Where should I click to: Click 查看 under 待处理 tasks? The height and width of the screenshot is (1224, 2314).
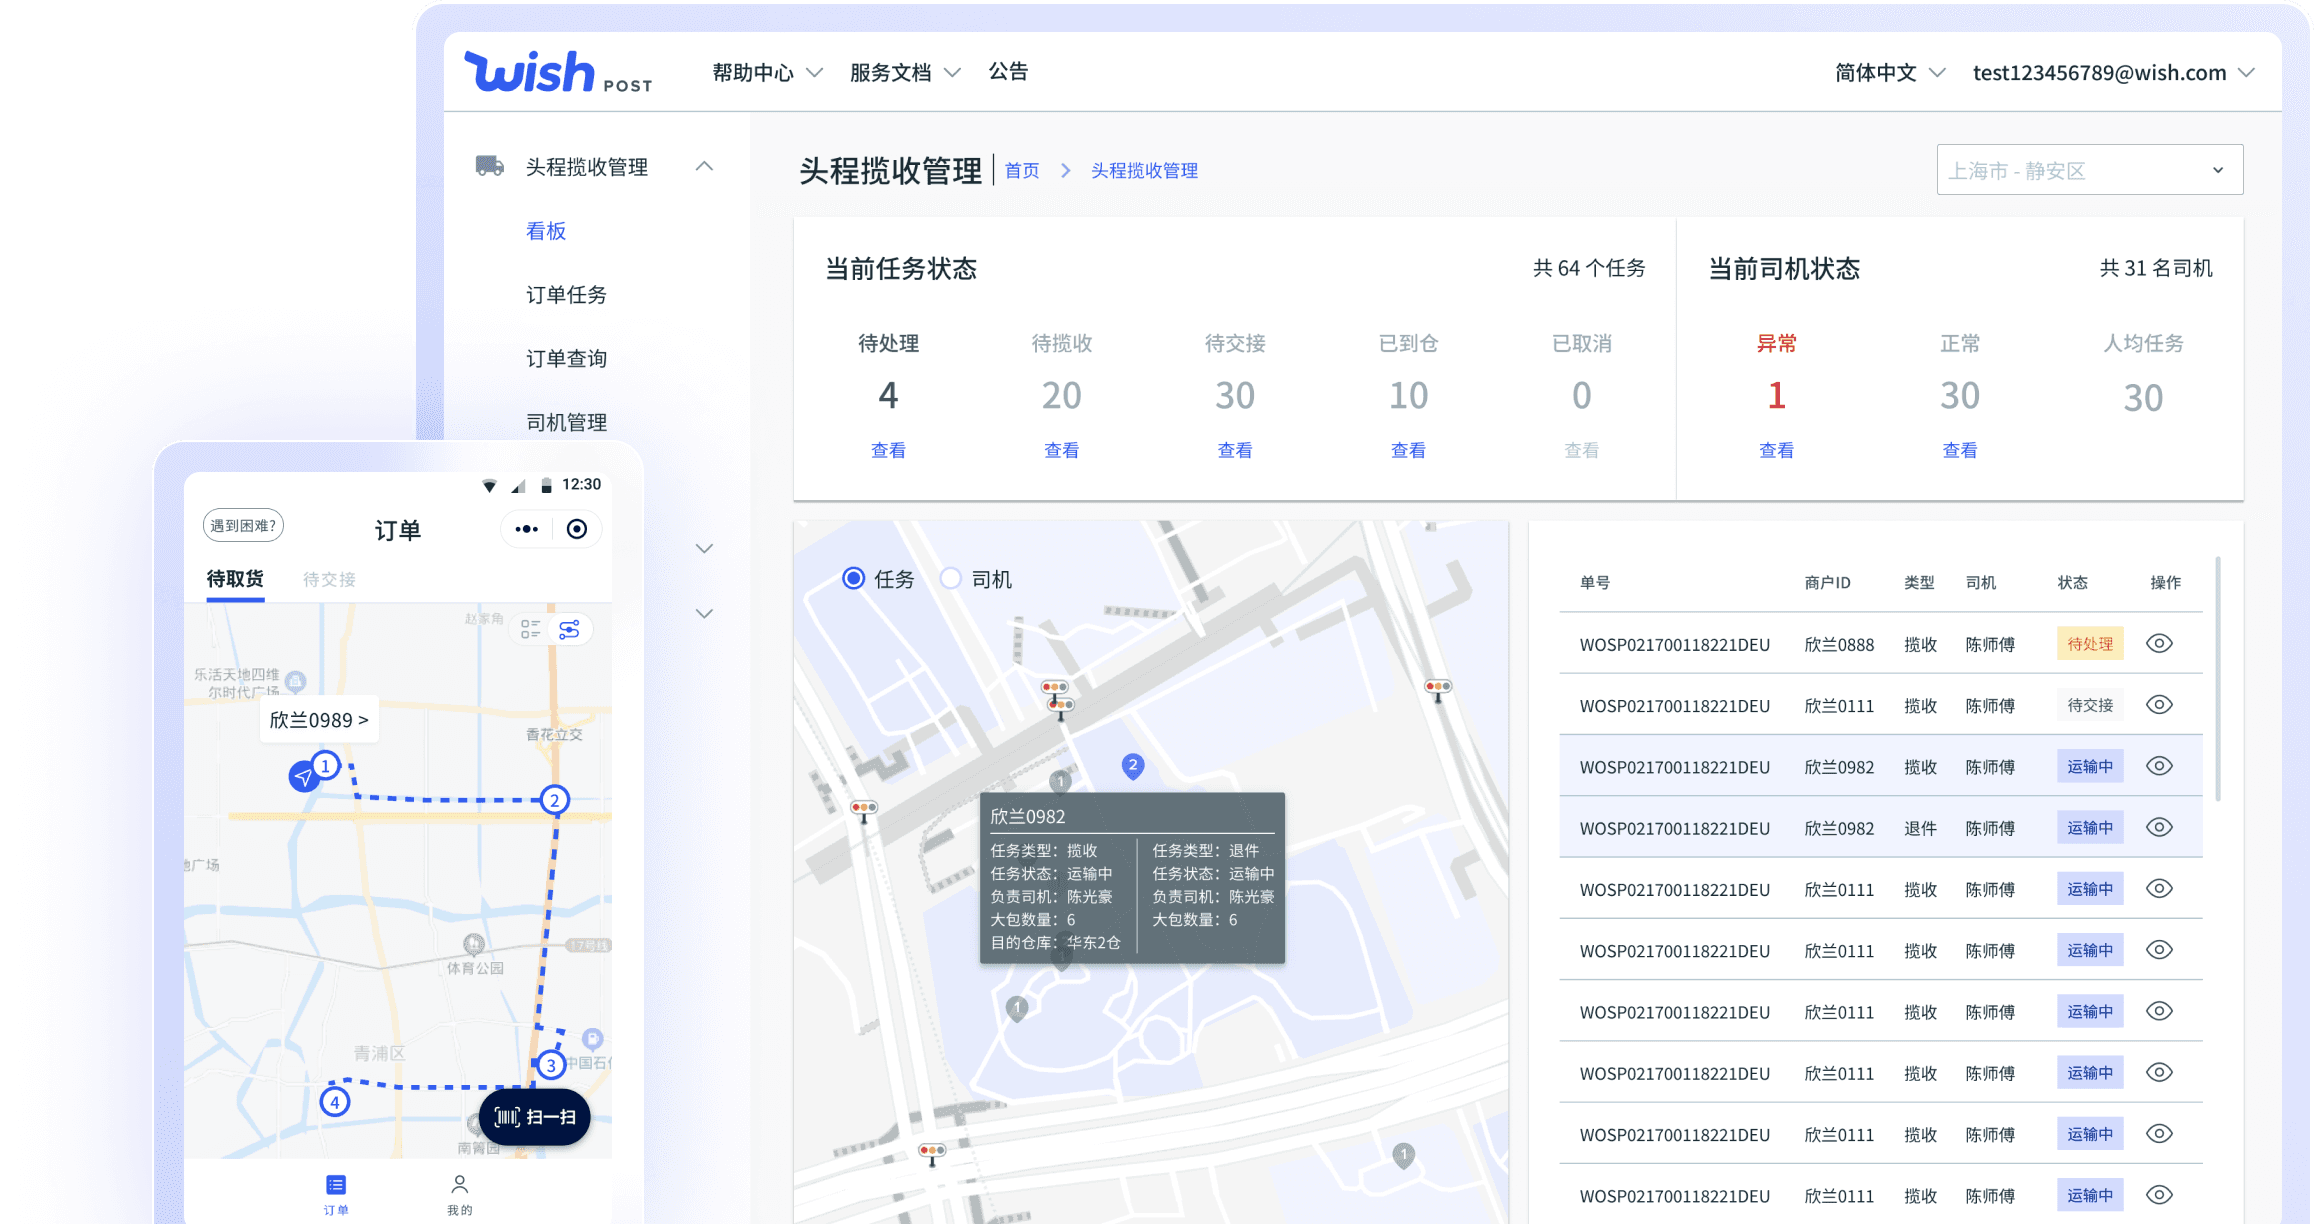888,451
